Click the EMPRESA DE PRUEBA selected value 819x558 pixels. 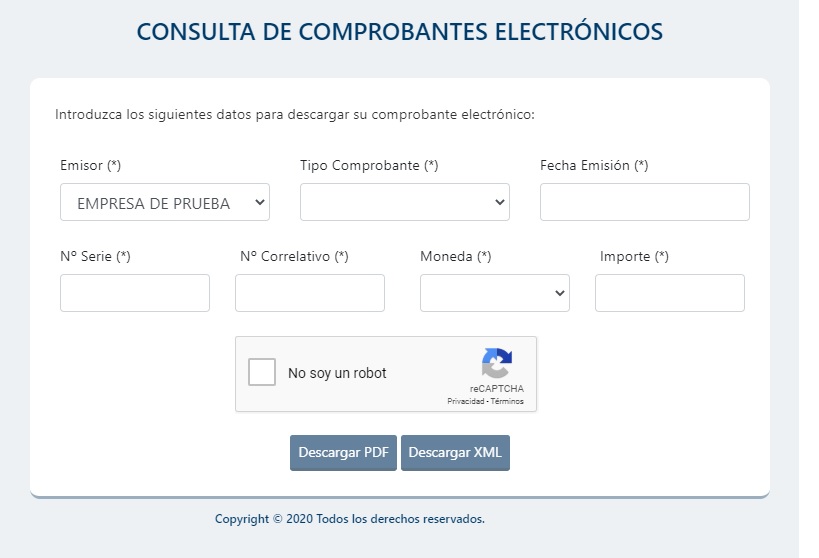[x=154, y=203]
